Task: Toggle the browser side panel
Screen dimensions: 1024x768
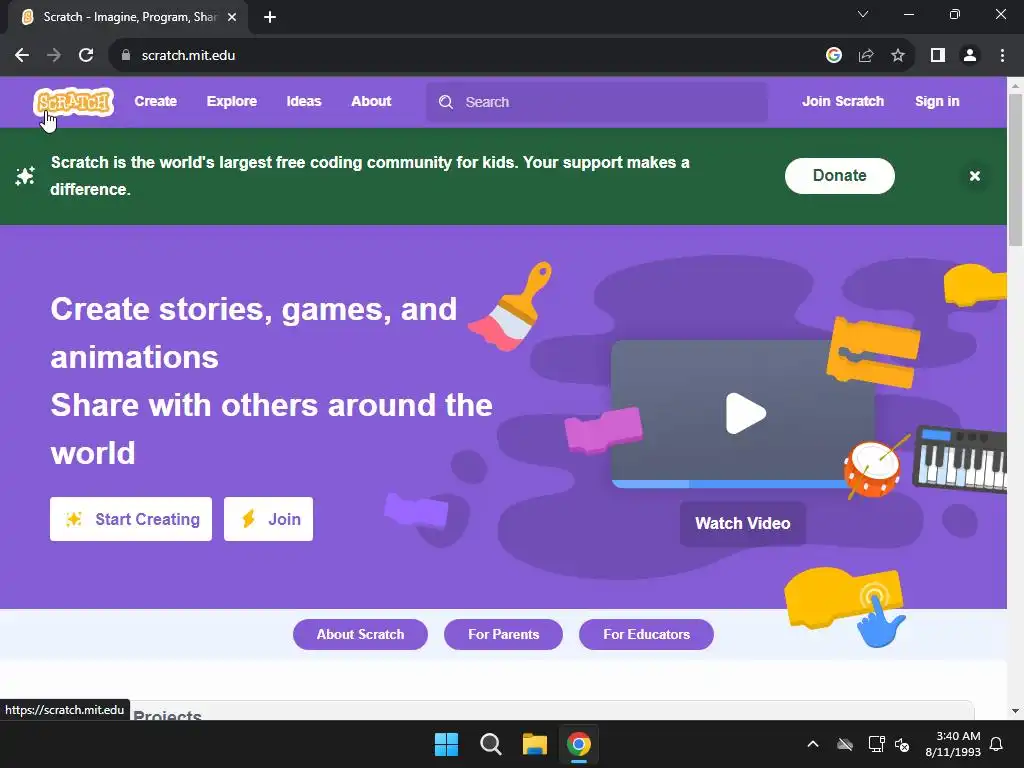Action: [938, 56]
